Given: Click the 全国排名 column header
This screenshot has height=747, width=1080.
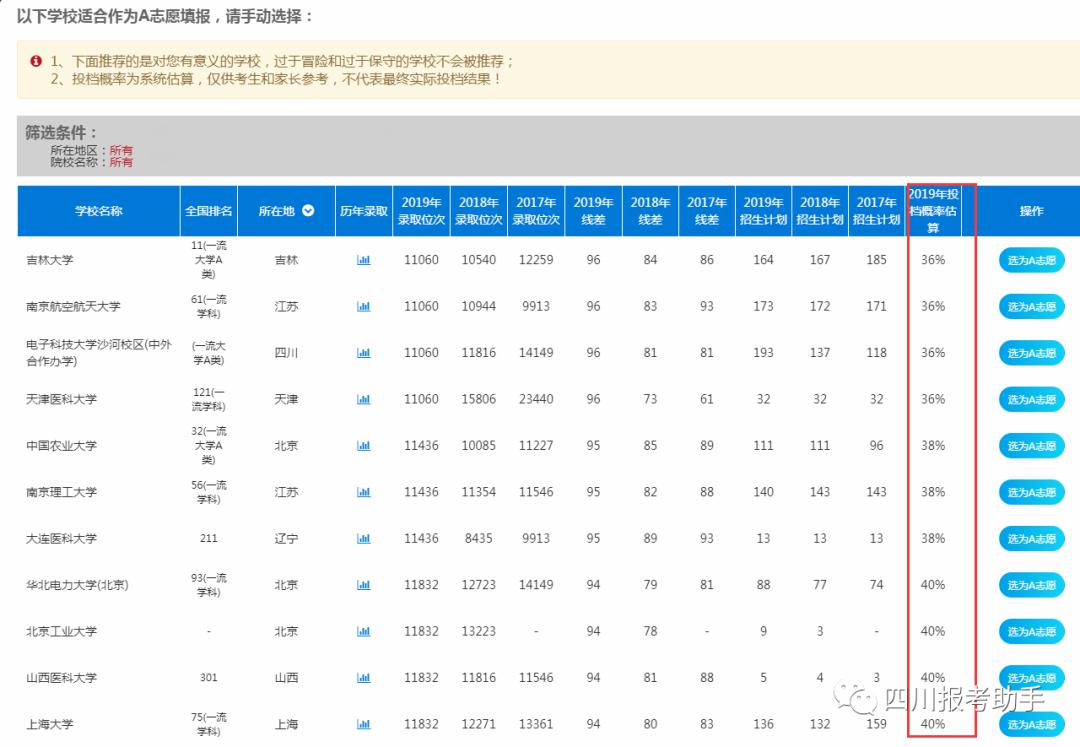Looking at the screenshot, I should coord(209,211).
